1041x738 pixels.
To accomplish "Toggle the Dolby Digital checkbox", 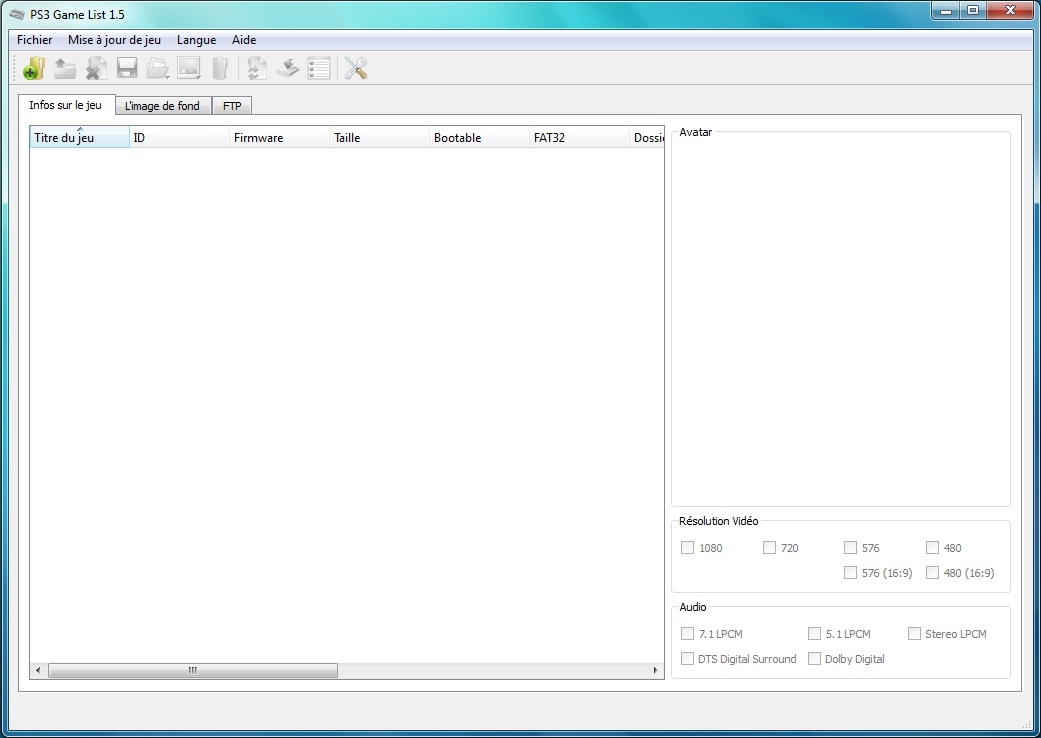I will 814,658.
